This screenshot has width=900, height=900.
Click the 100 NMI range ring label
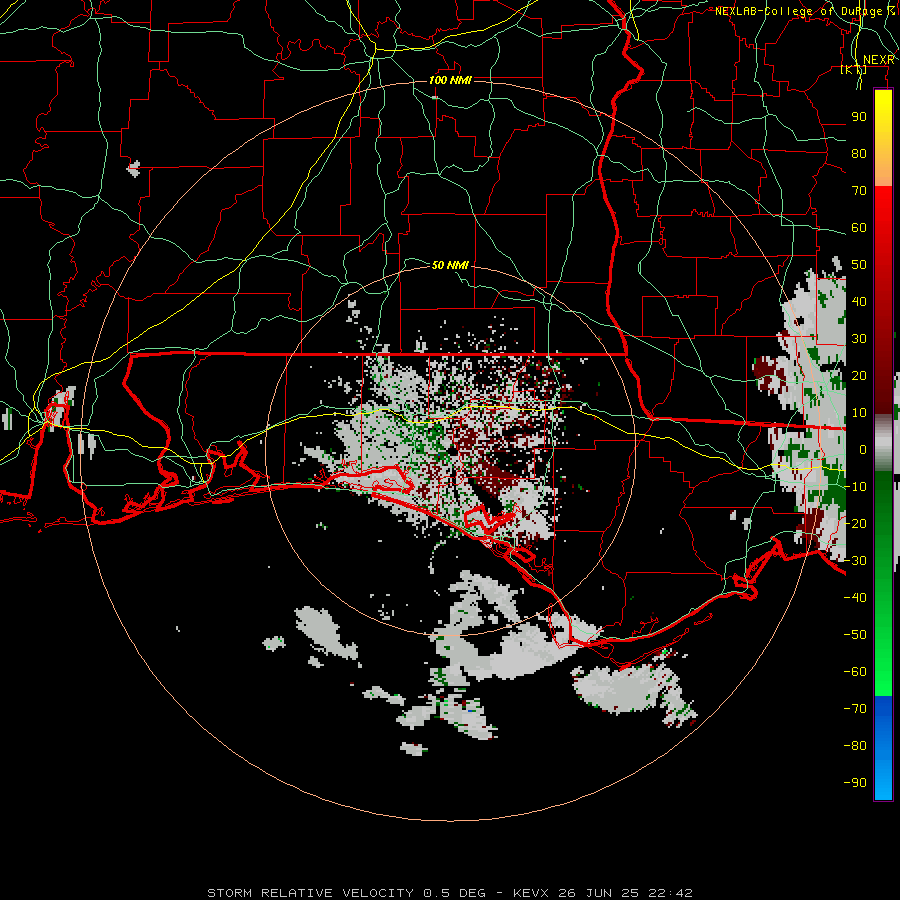pyautogui.click(x=450, y=80)
